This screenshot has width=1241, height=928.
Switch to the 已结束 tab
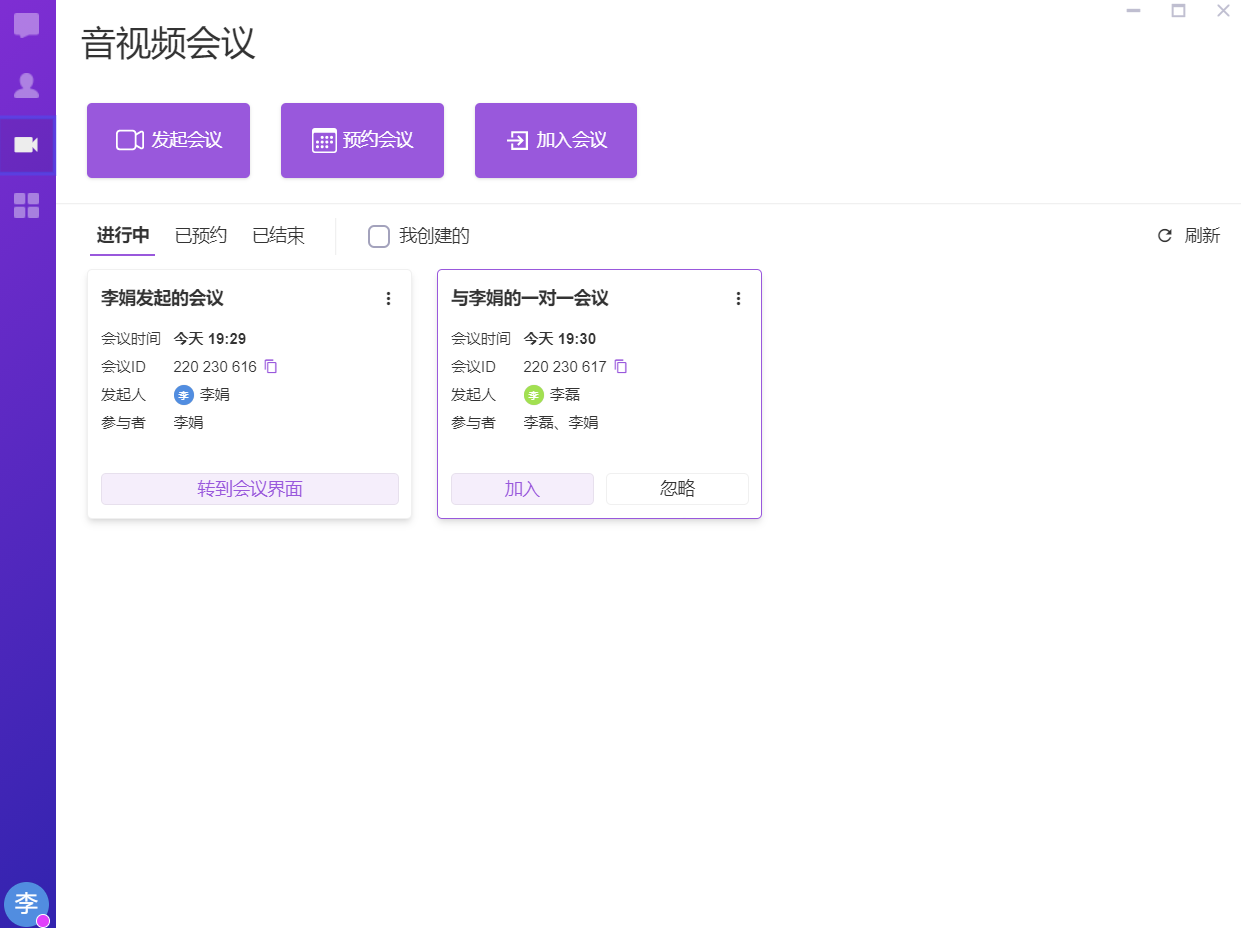point(278,236)
